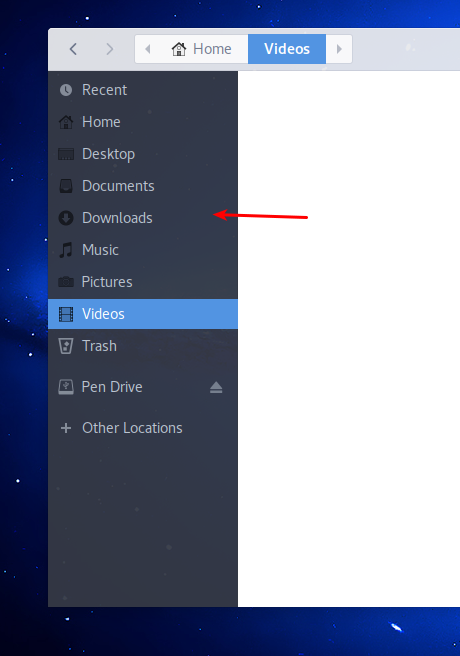Click the Music note icon
460x656 pixels.
click(66, 250)
